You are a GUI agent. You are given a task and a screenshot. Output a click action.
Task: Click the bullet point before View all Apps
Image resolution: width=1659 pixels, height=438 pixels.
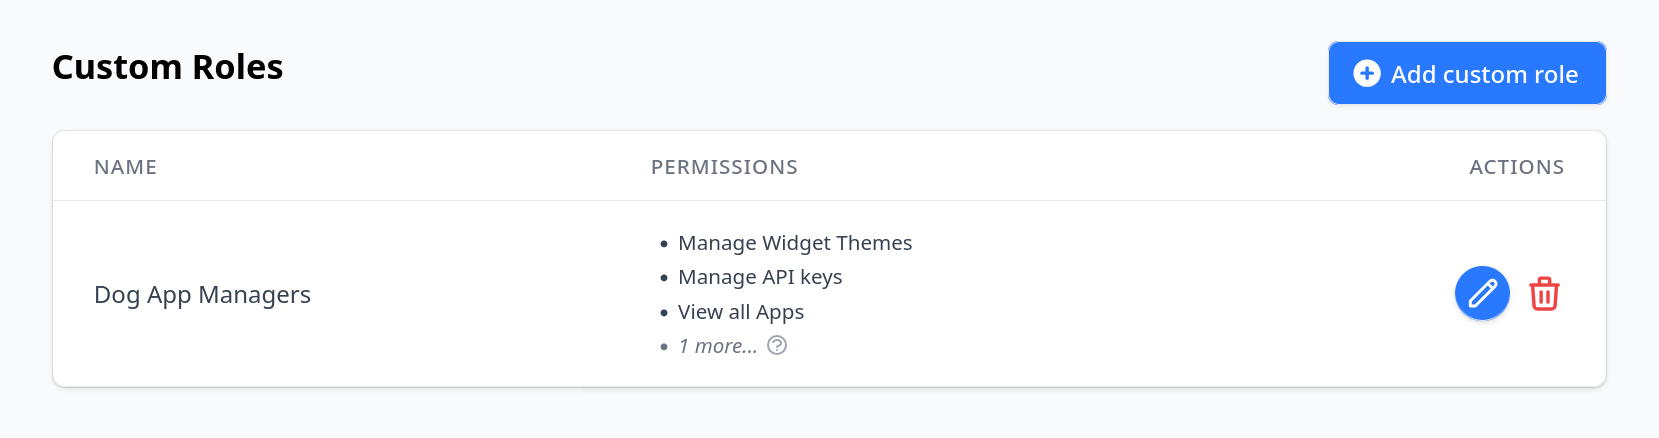click(664, 313)
